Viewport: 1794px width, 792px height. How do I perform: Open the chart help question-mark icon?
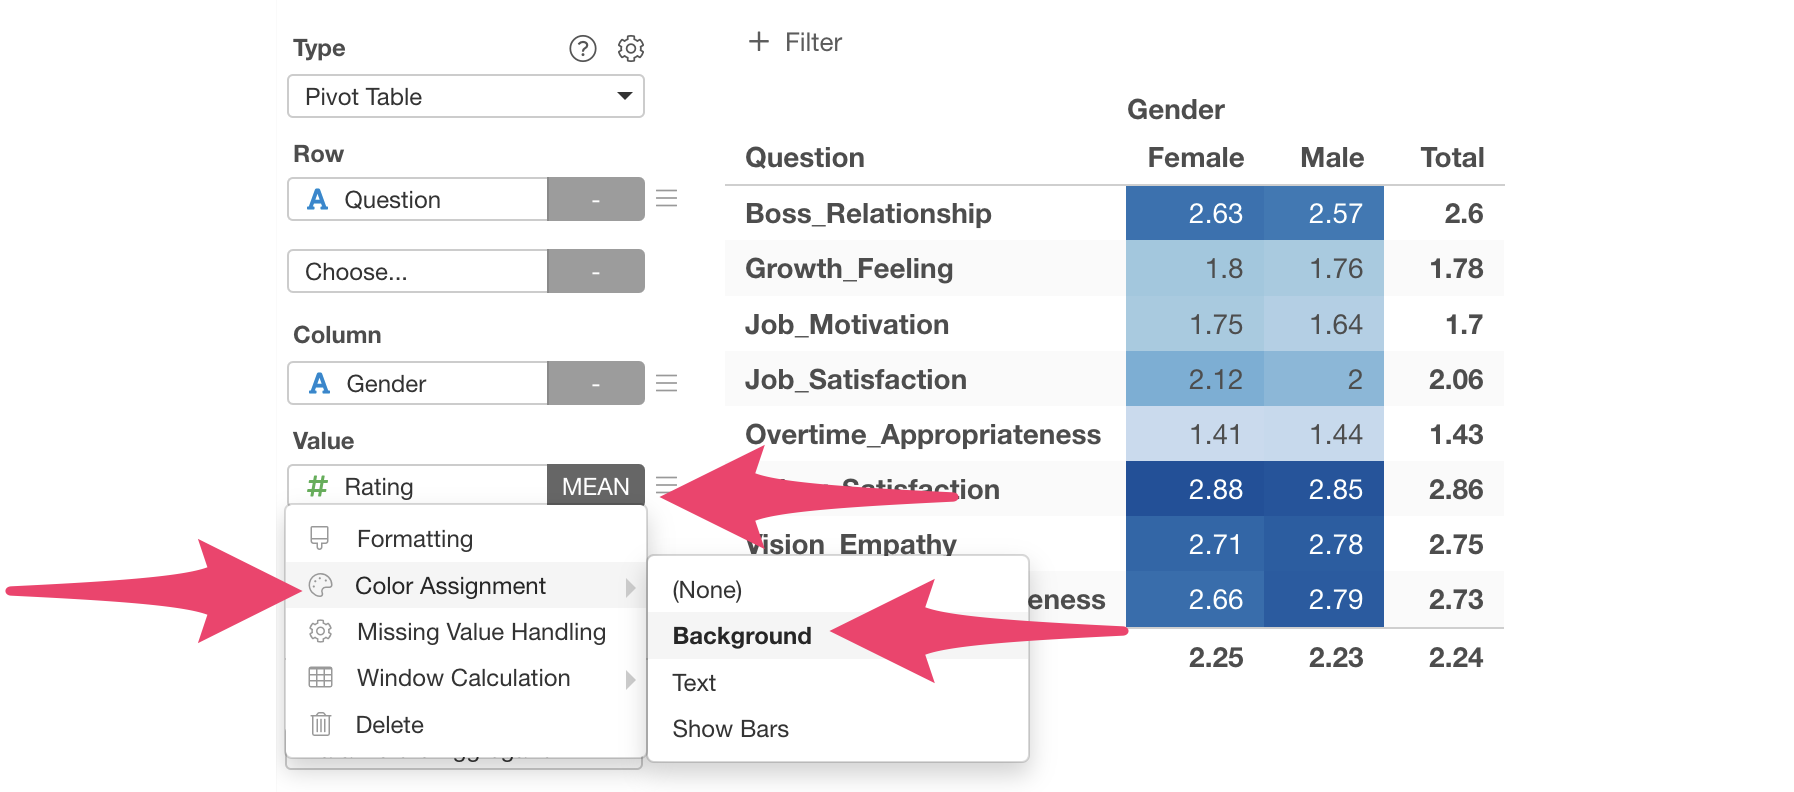[x=582, y=48]
